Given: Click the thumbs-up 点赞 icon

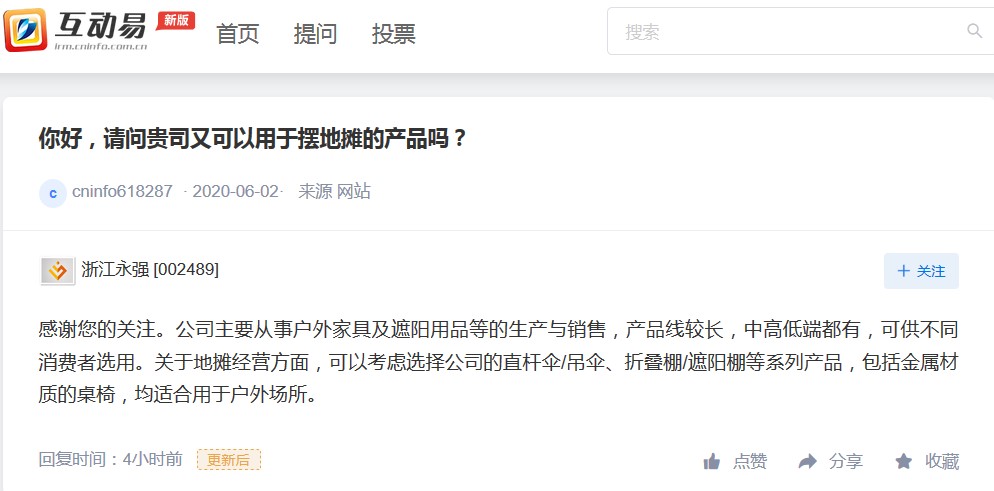Looking at the screenshot, I should pos(712,461).
